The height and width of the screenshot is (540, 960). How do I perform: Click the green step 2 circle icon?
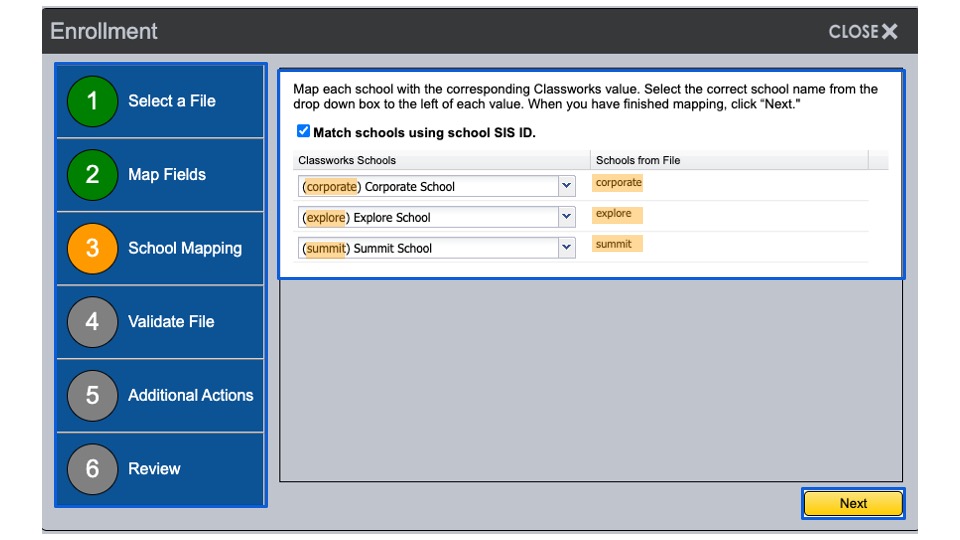click(92, 174)
